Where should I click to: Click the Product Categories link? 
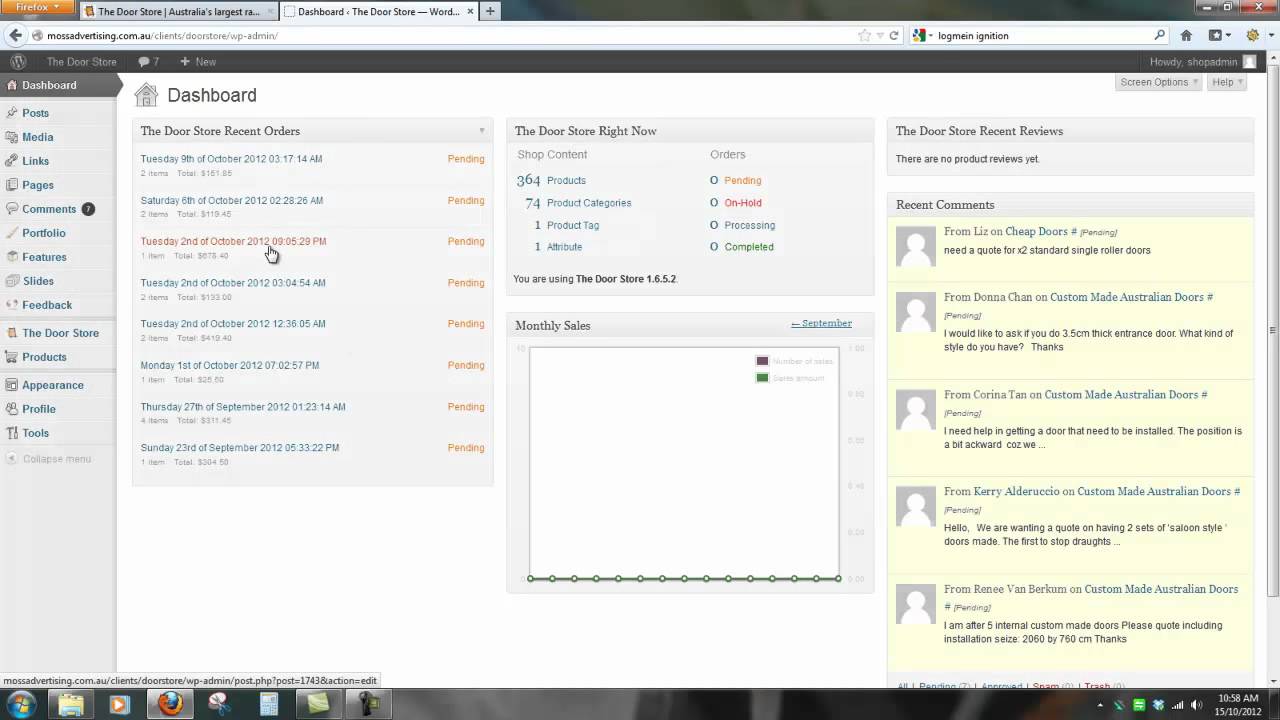[589, 203]
